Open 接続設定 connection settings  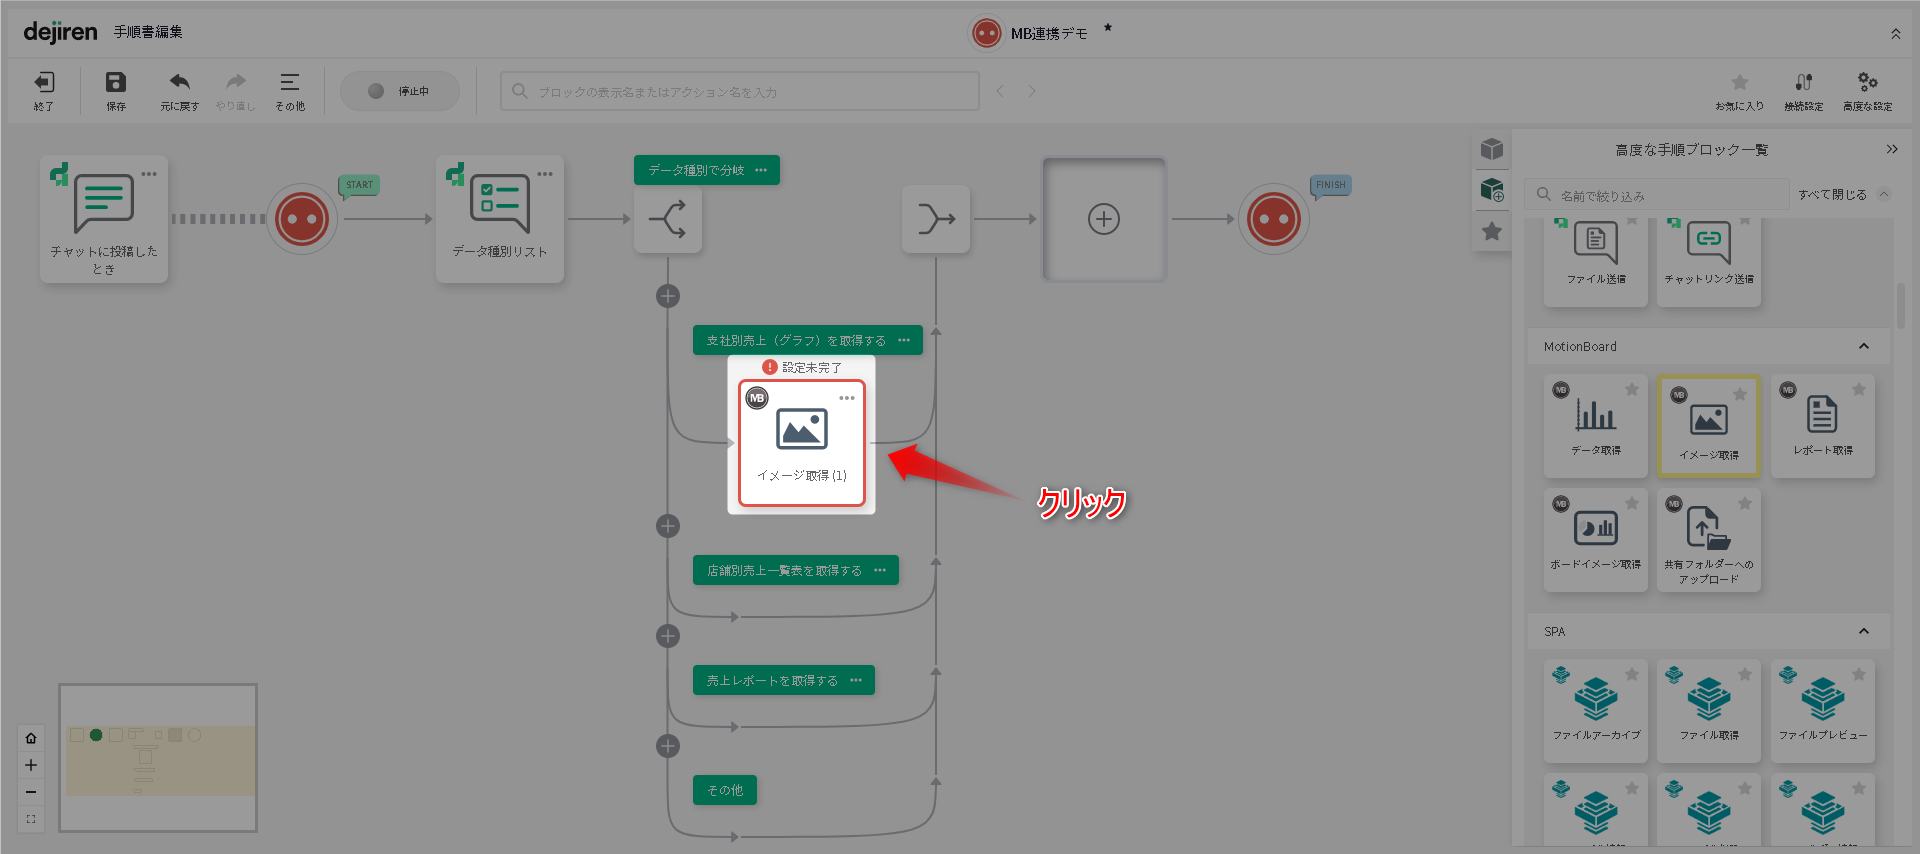pyautogui.click(x=1804, y=90)
